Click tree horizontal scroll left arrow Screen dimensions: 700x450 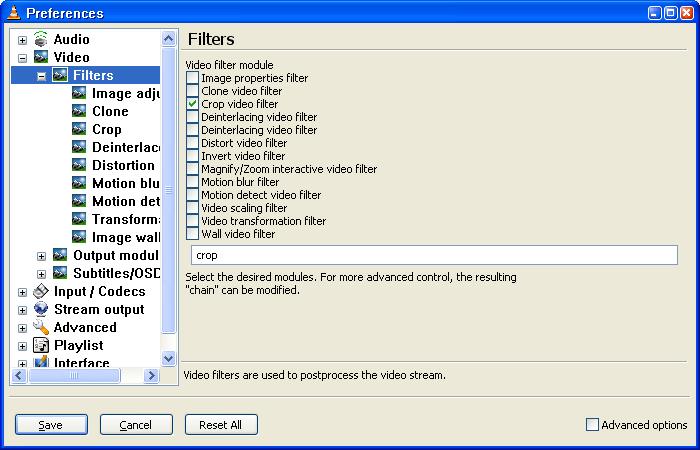[19, 376]
